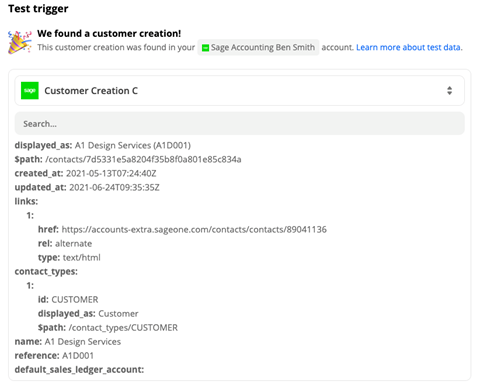Open Learn more about test data link
The width and height of the screenshot is (480, 385).
pyautogui.click(x=409, y=47)
